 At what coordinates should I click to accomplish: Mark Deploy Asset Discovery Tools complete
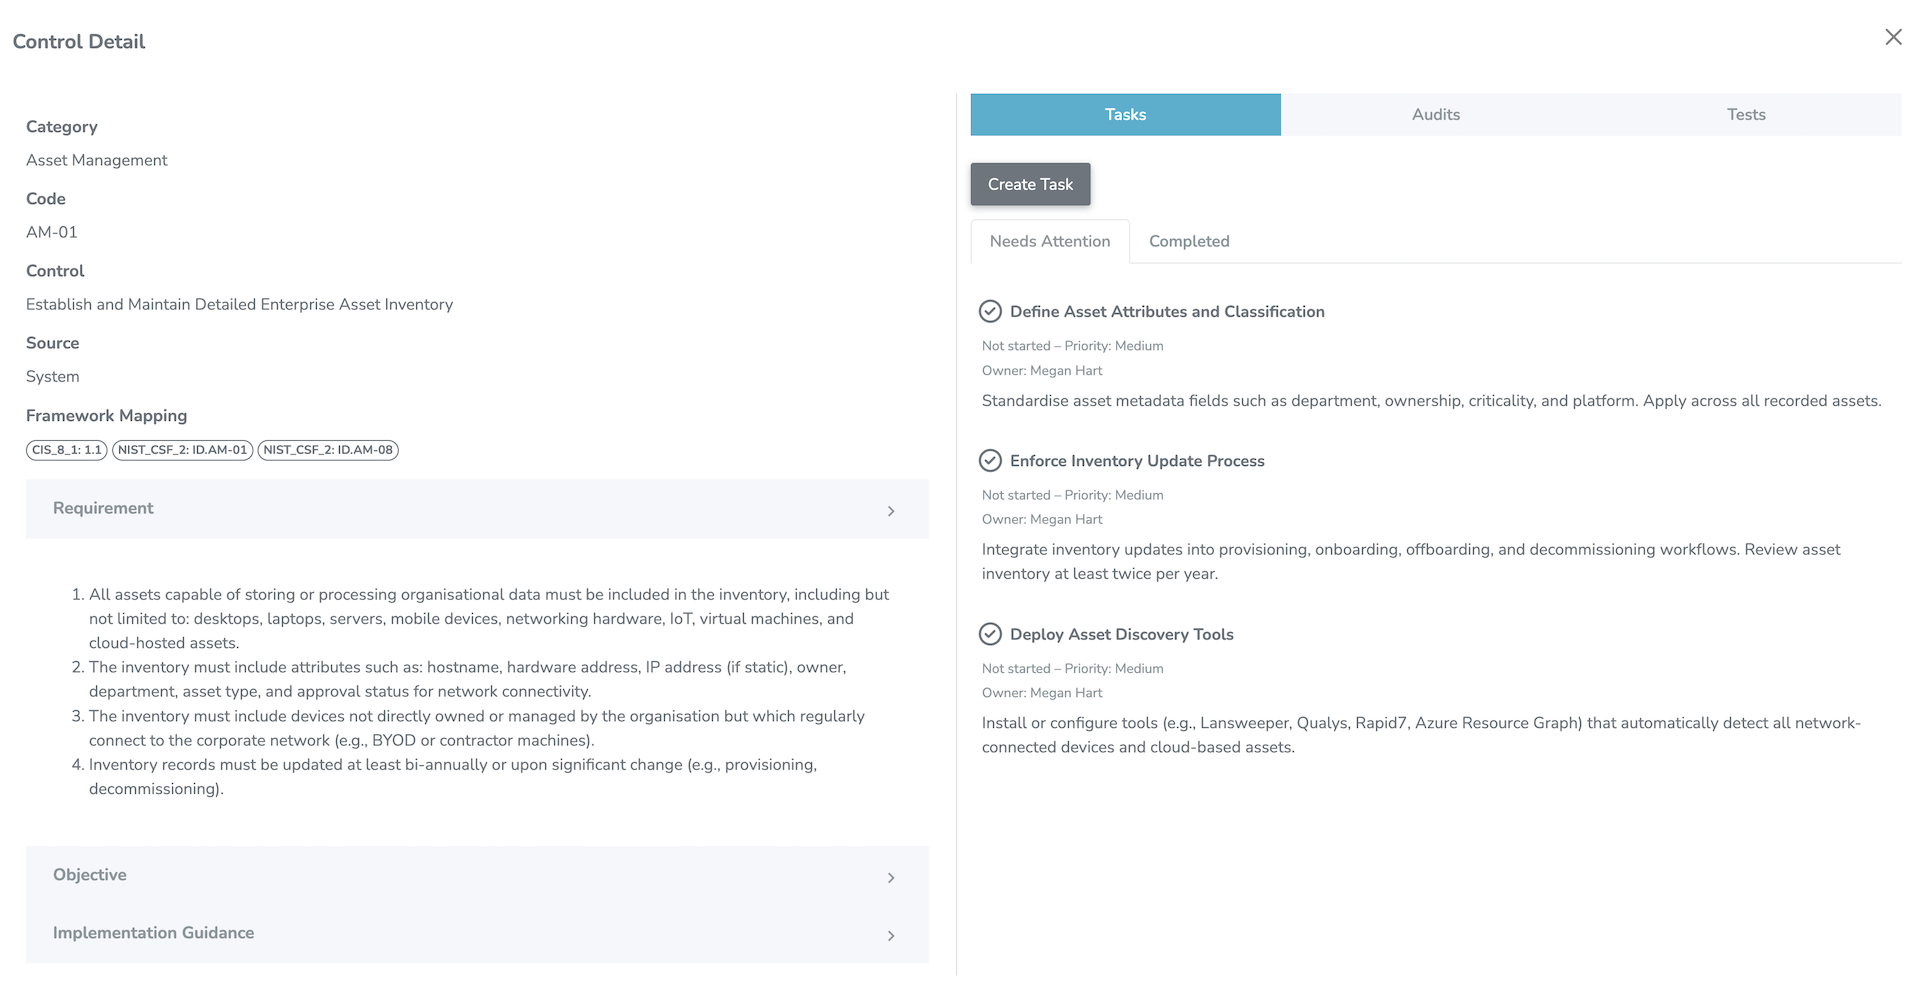click(x=990, y=634)
